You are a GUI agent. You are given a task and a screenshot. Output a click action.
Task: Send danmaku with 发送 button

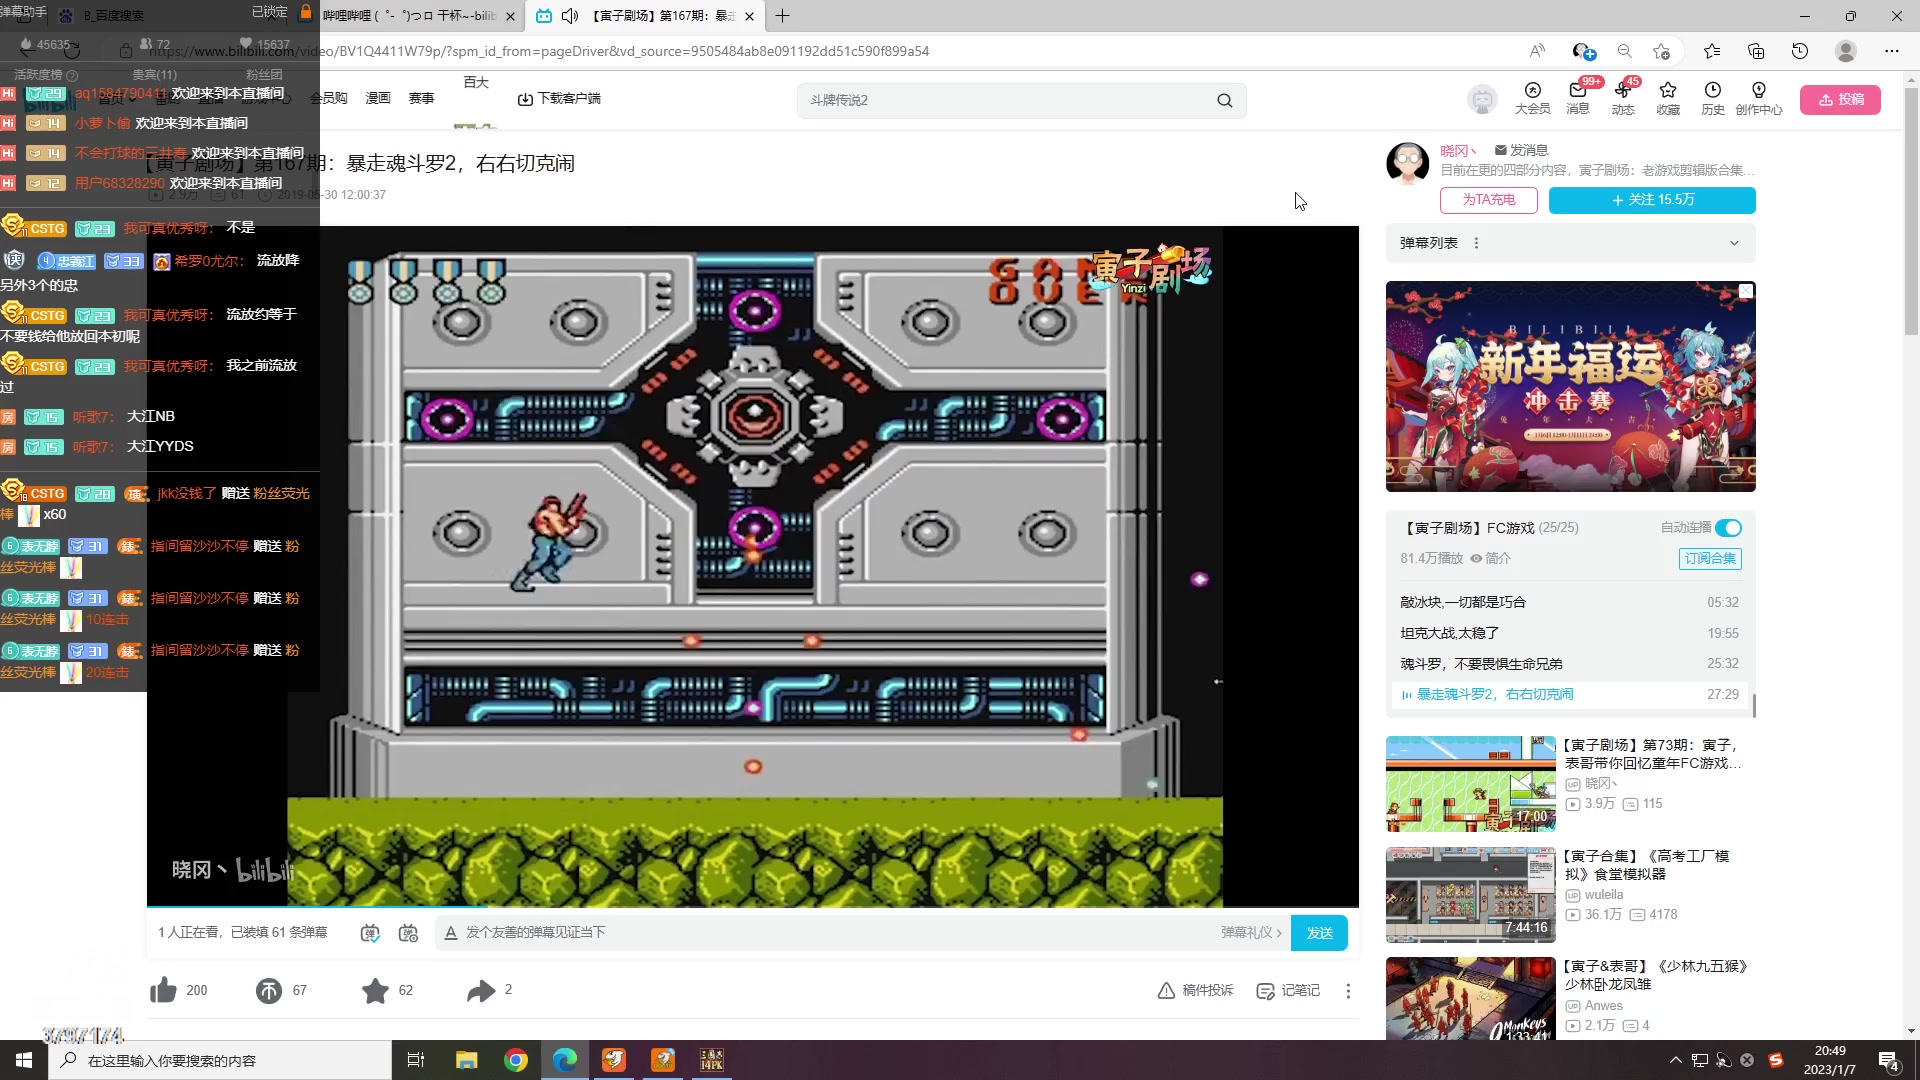coord(1319,932)
